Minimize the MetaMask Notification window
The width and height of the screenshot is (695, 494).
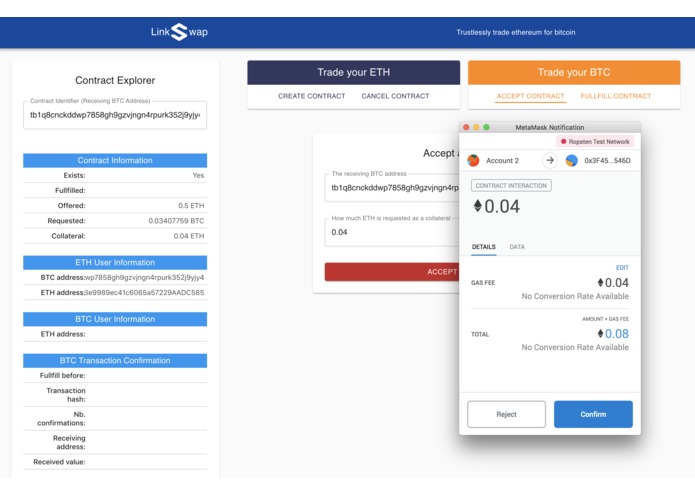coord(476,127)
